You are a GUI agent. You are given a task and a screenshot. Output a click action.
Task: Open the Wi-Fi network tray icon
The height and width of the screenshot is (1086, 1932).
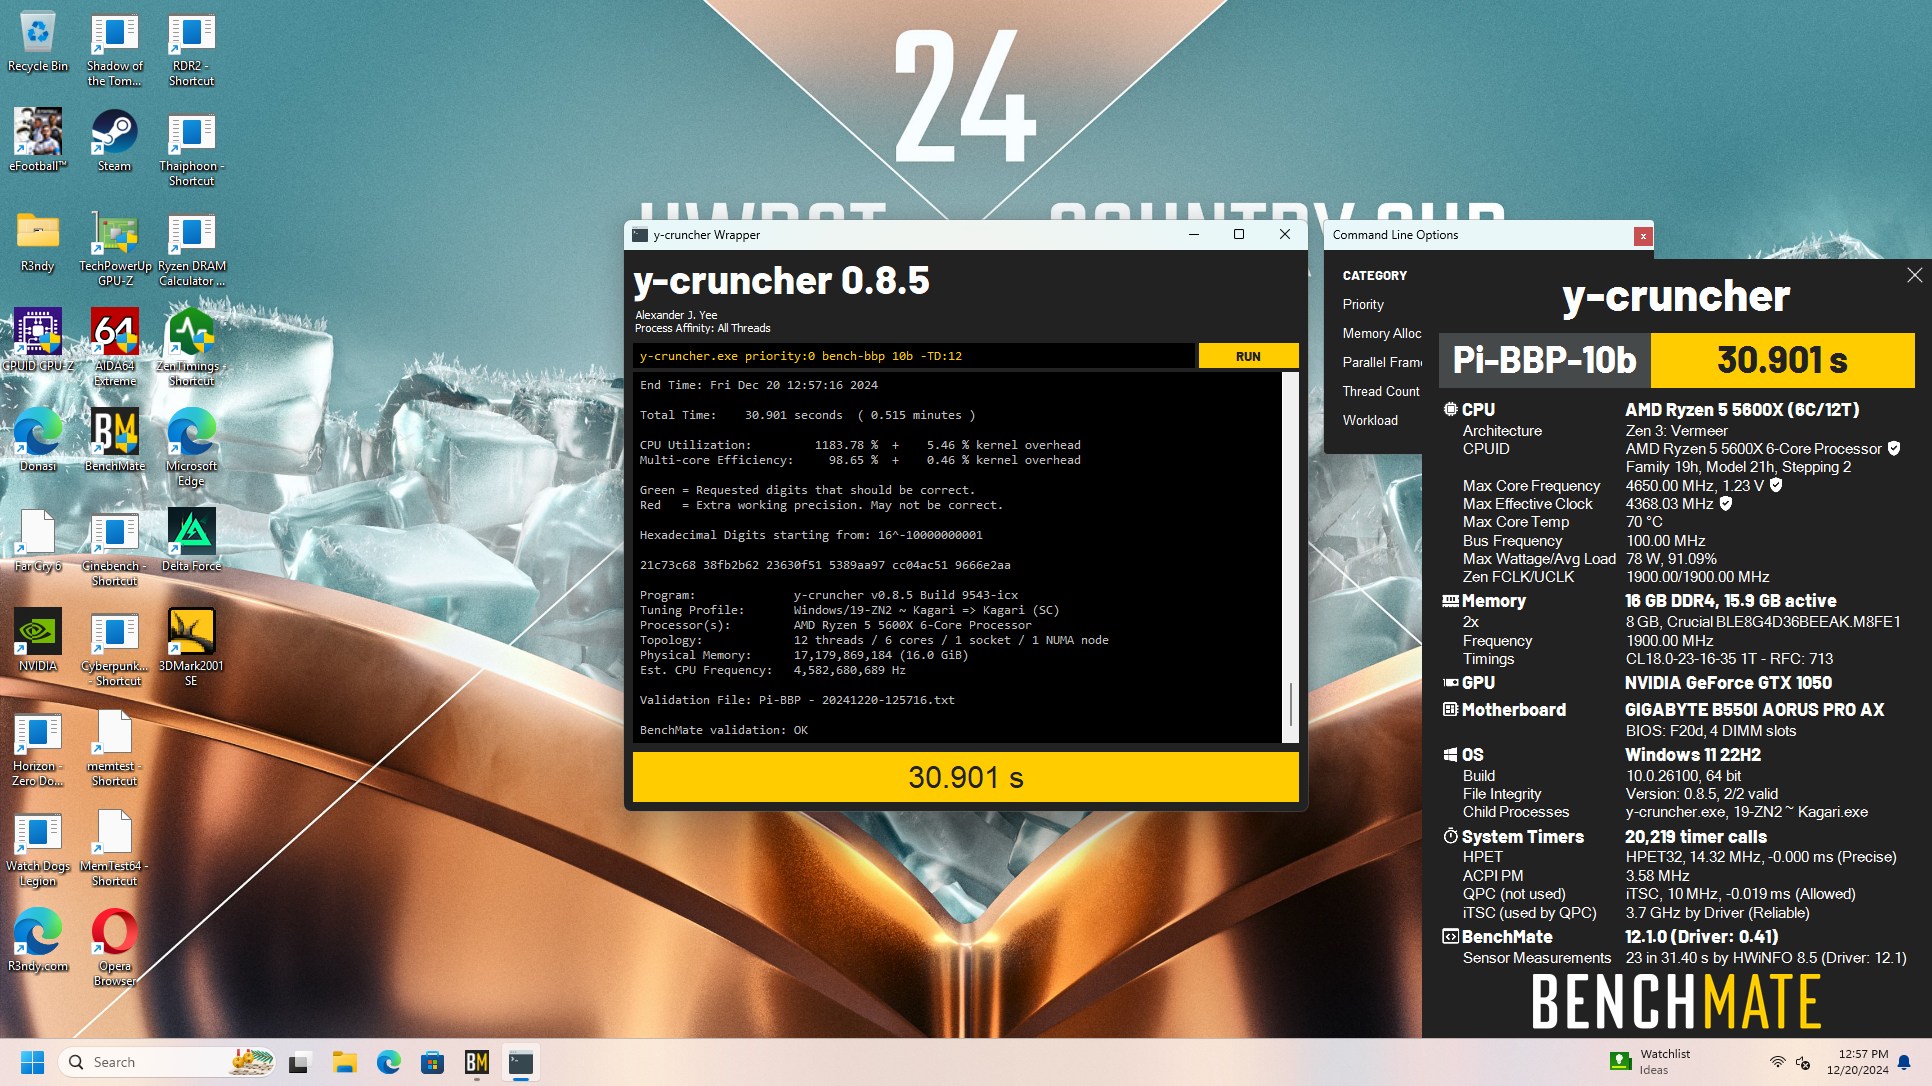(1777, 1062)
